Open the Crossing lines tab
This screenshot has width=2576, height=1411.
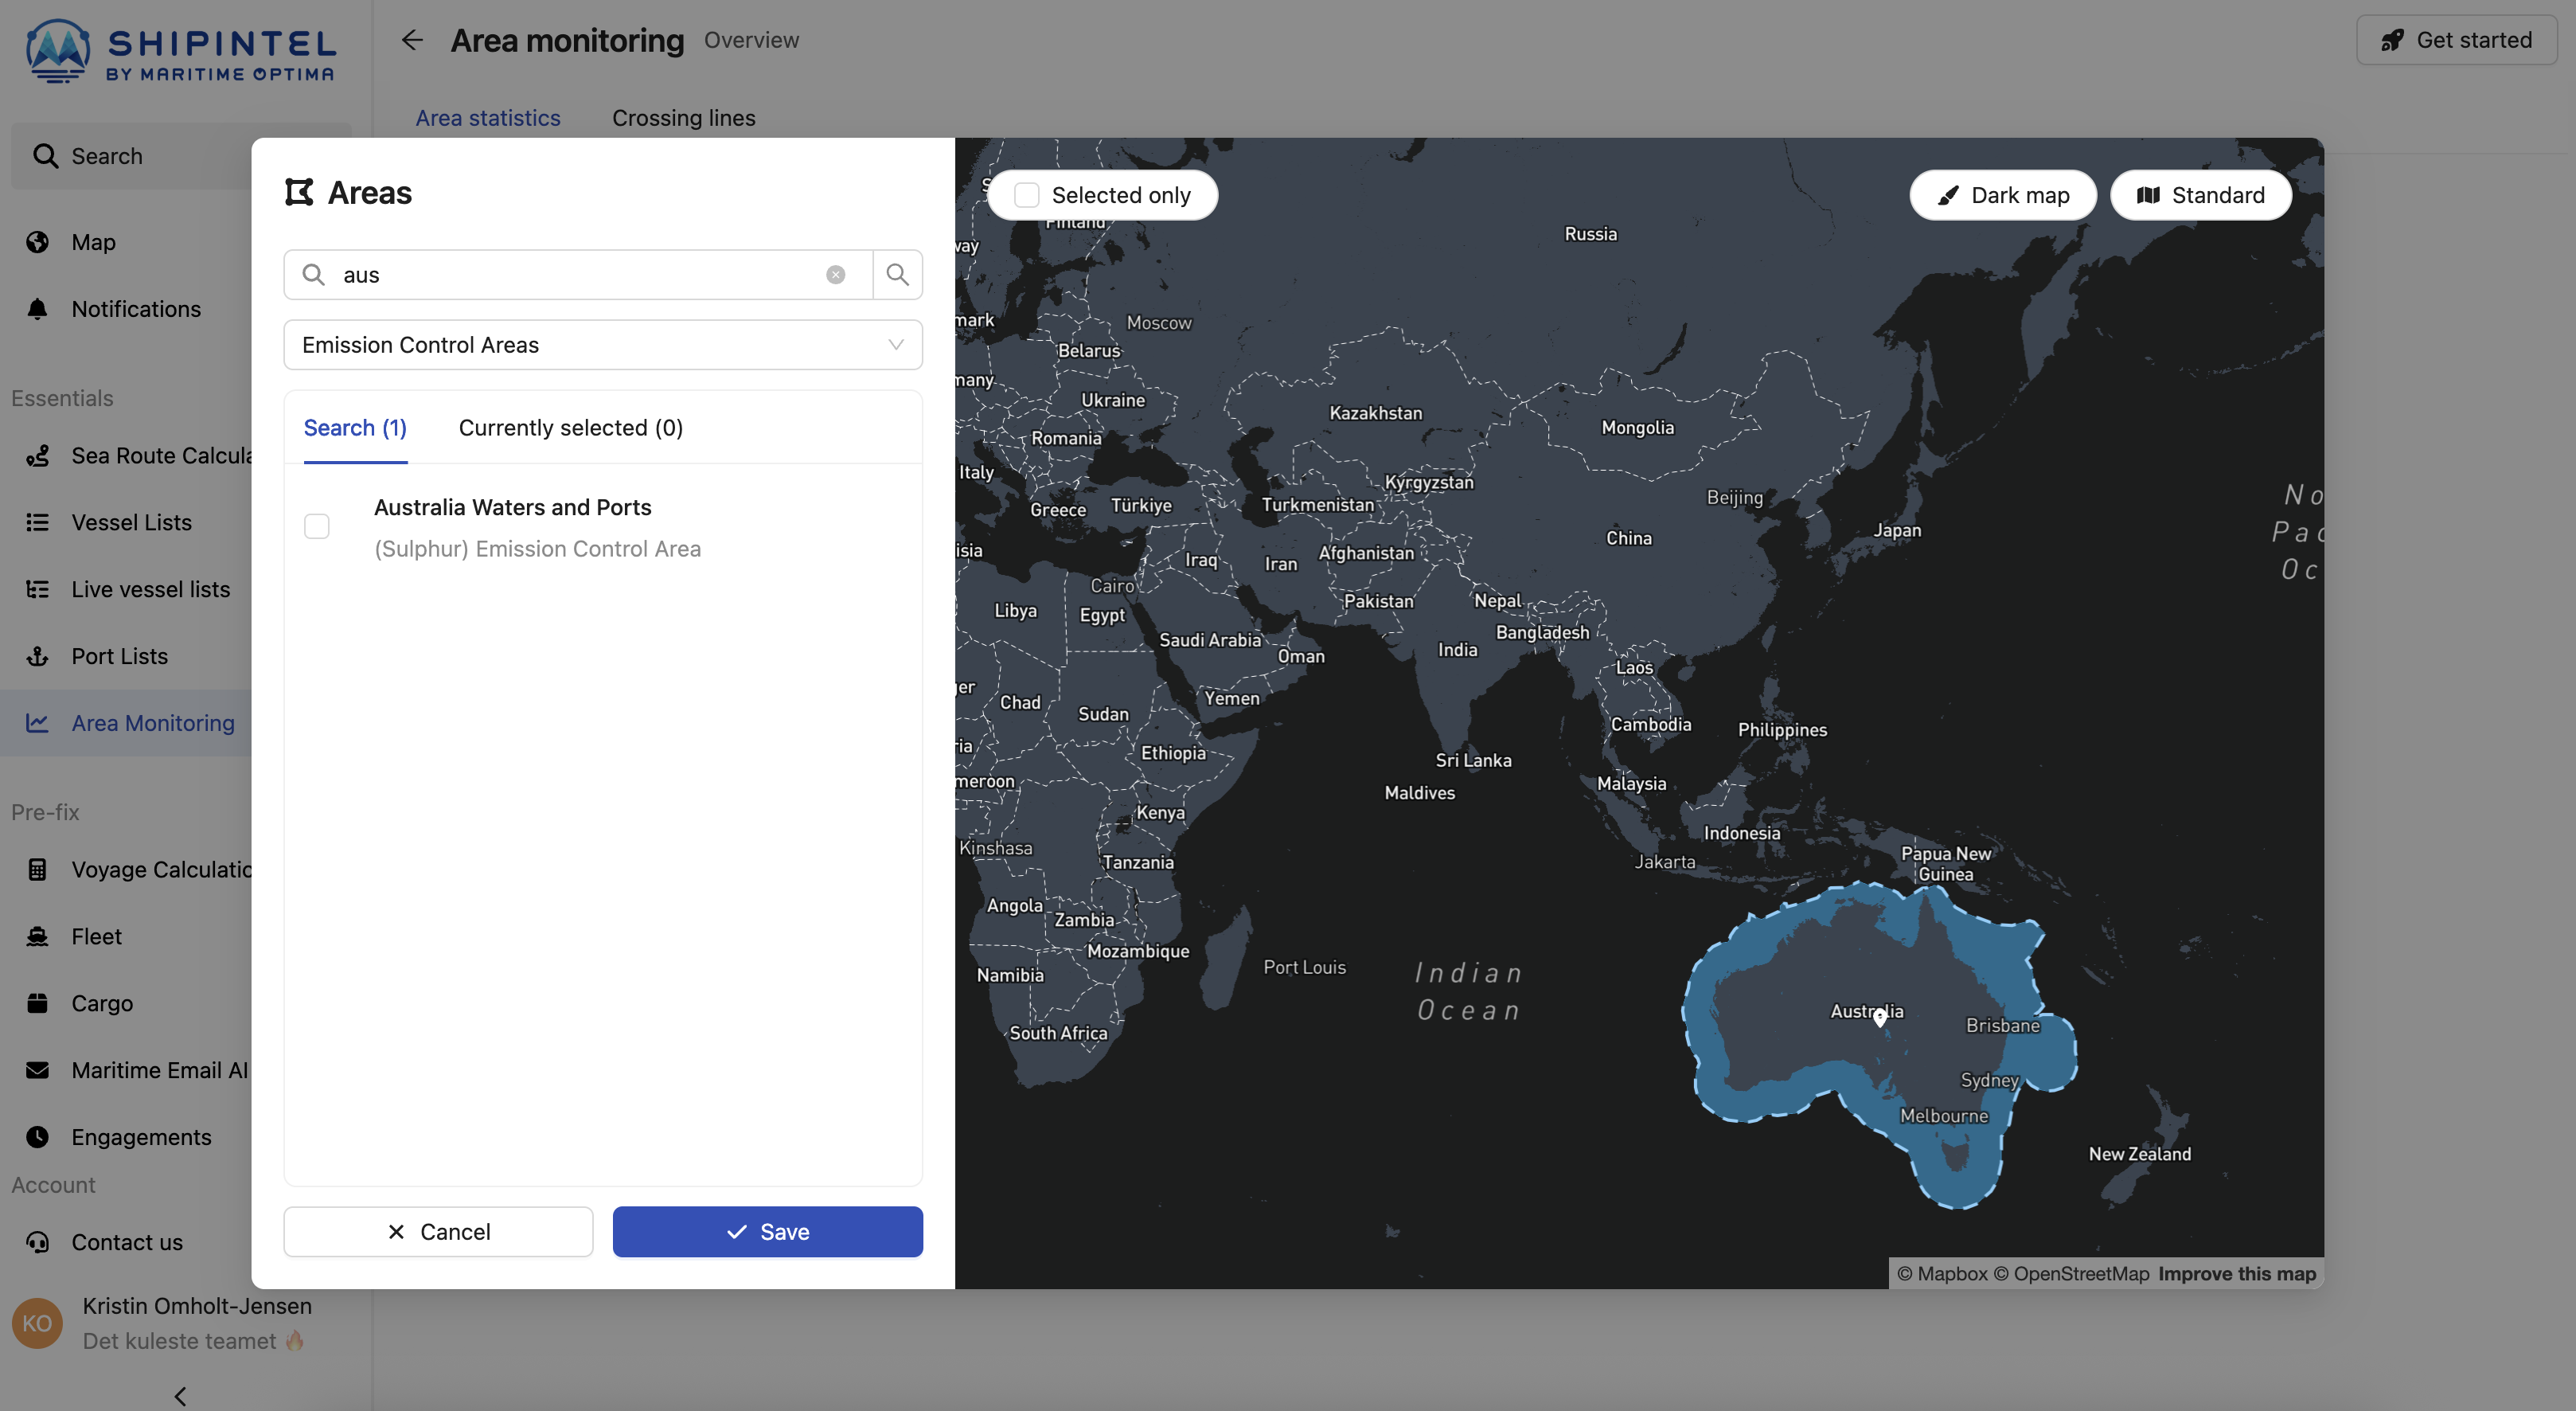point(683,118)
